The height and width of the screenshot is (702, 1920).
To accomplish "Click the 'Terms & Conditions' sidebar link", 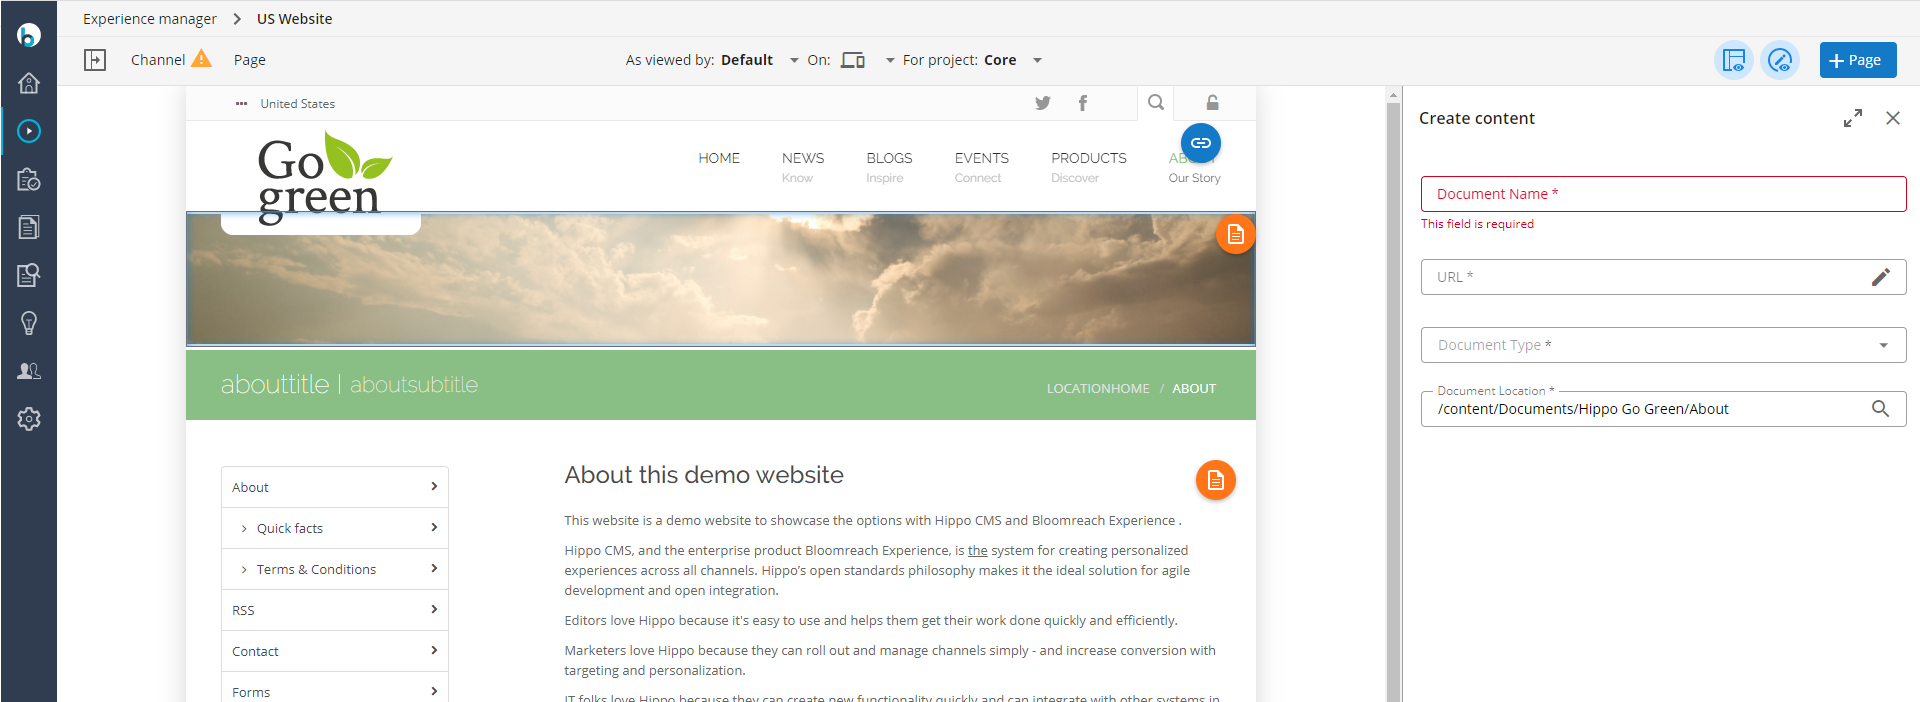I will point(316,569).
